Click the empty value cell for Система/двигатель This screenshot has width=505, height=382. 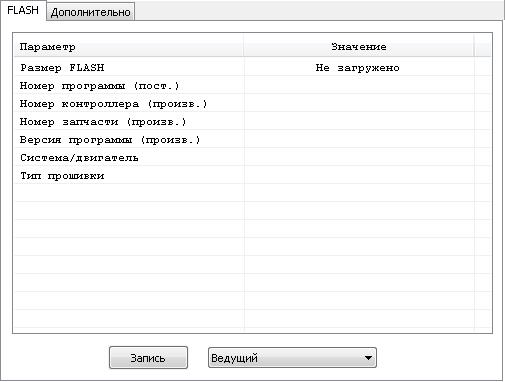(x=359, y=158)
